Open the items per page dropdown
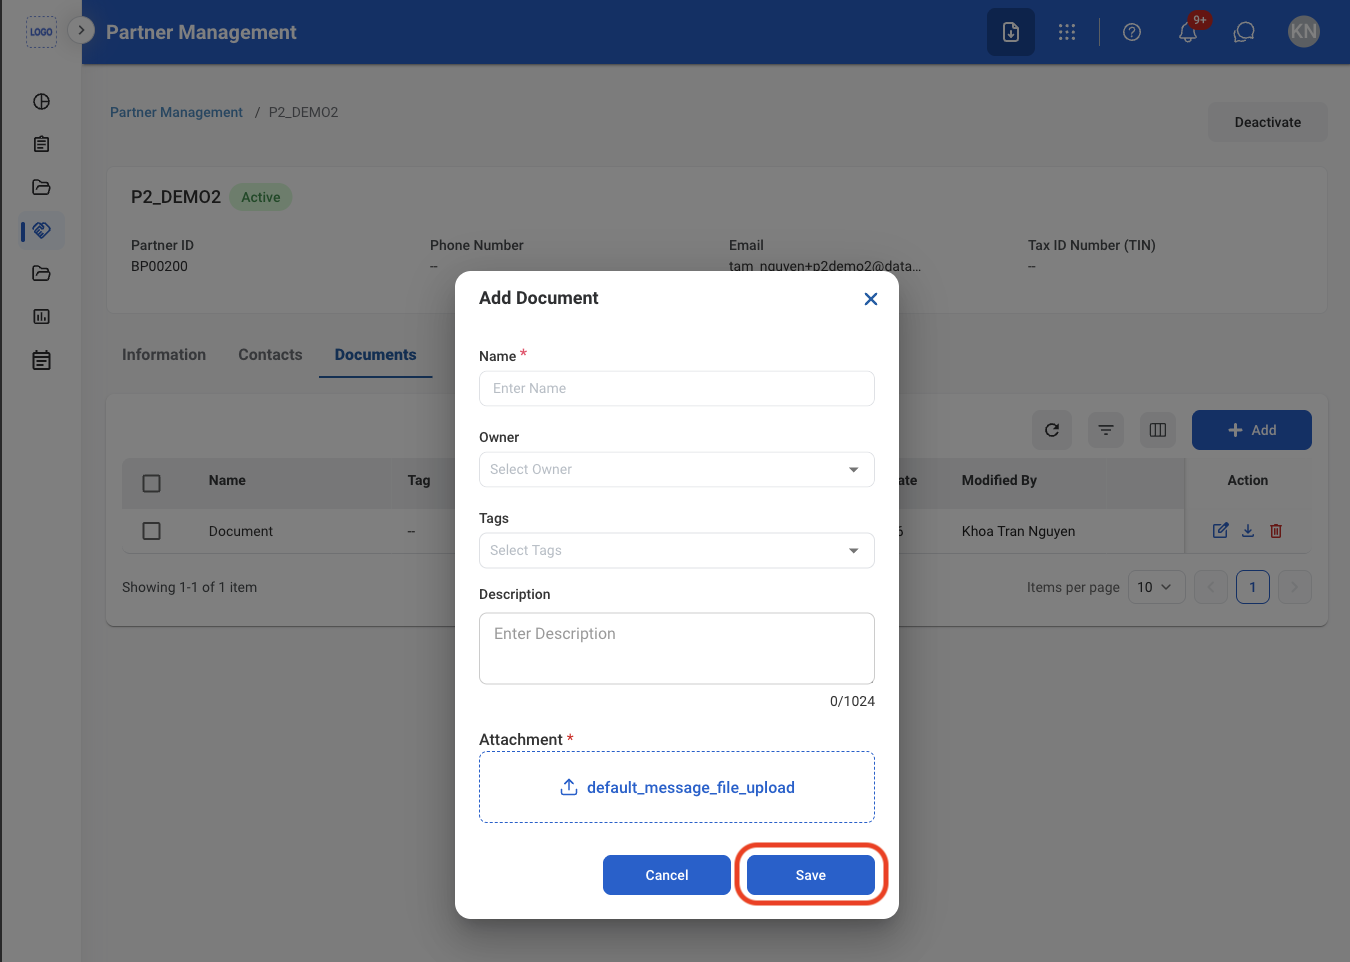Screen dimensions: 1350x962 1157,587
